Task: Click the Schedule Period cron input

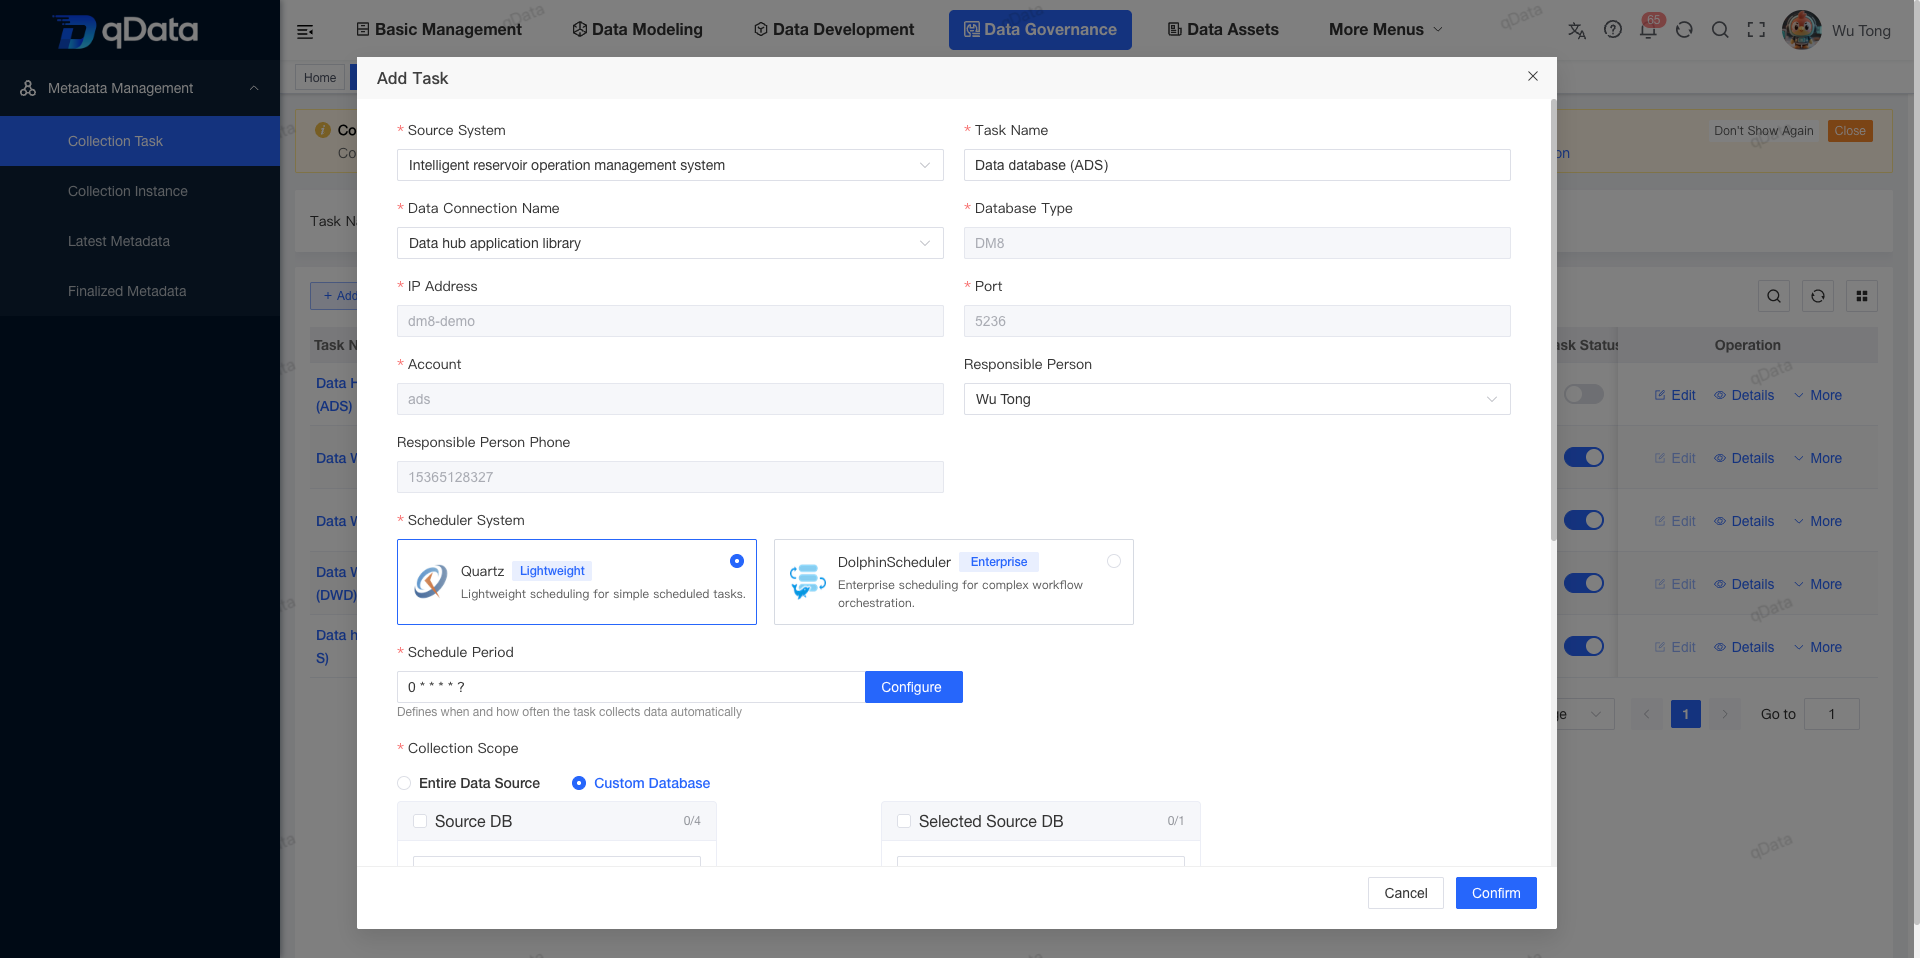Action: click(x=631, y=687)
